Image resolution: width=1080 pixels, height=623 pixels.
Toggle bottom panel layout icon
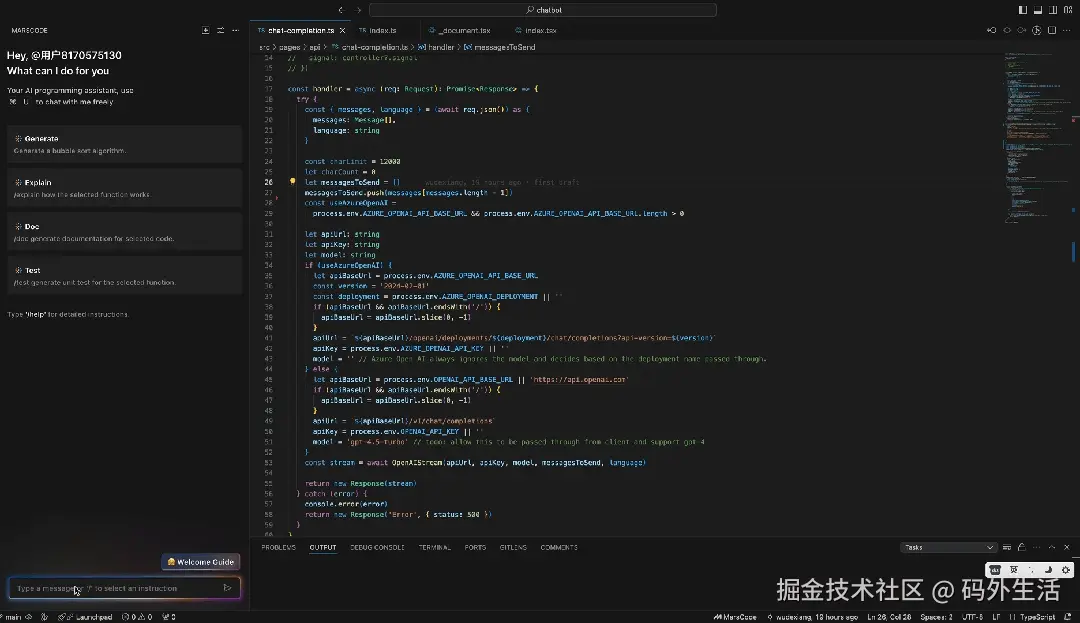click(1038, 10)
